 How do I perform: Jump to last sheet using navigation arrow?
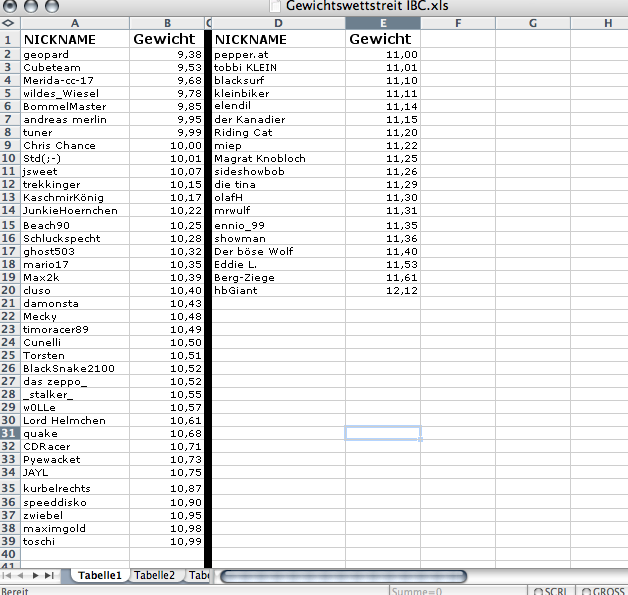(51, 576)
